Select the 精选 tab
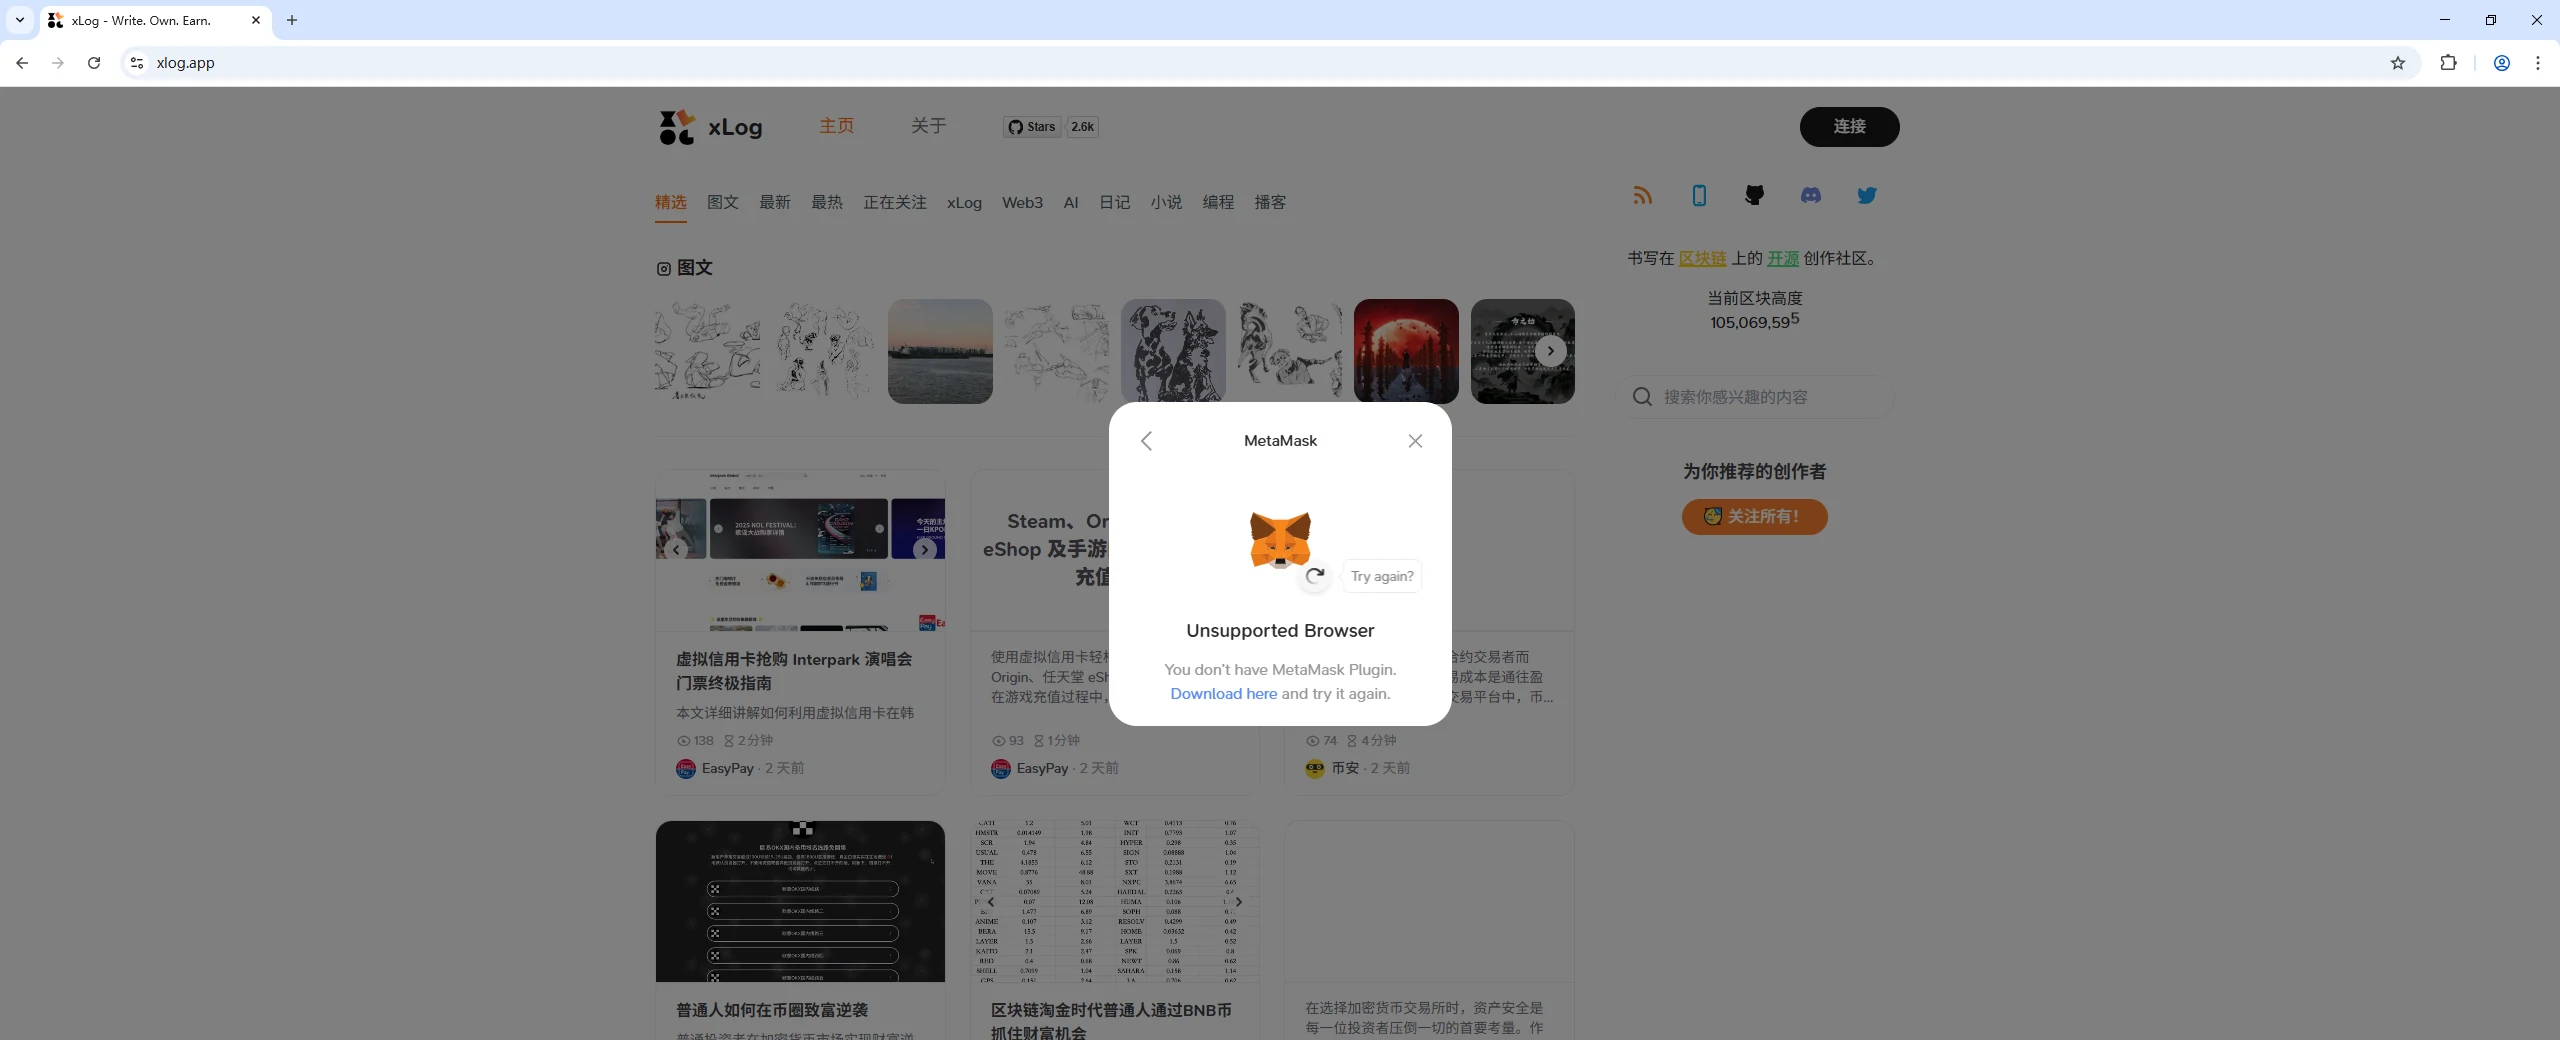The height and width of the screenshot is (1040, 2560). (671, 202)
